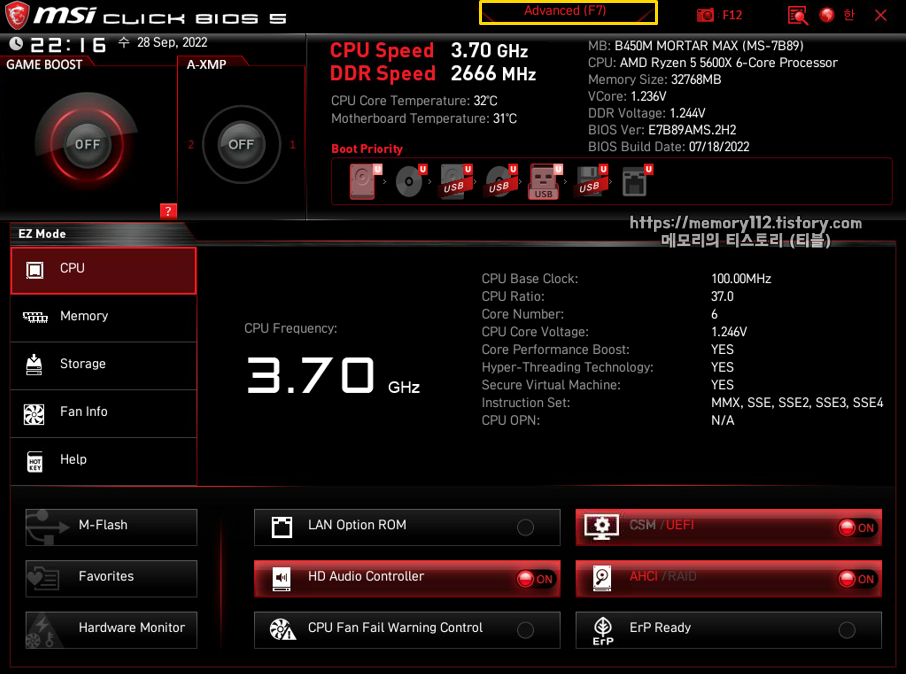Image resolution: width=906 pixels, height=674 pixels.
Task: Click the CSM/UEFI monitor gear icon
Action: tap(601, 527)
